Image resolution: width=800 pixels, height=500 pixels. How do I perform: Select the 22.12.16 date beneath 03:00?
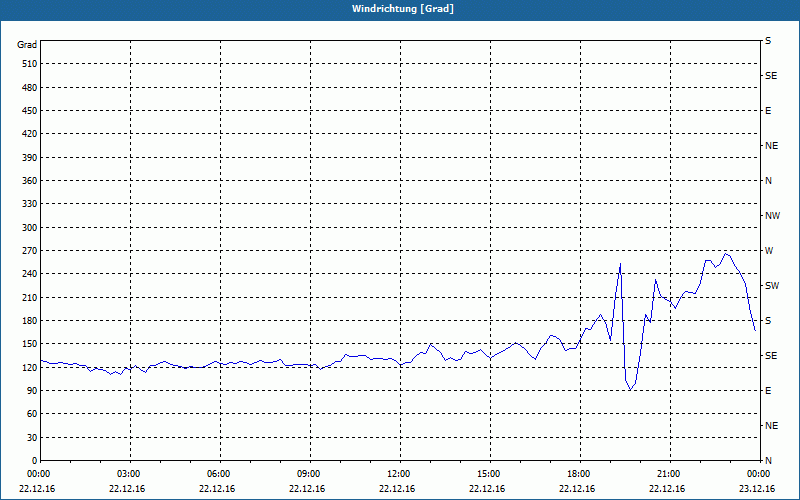click(127, 489)
